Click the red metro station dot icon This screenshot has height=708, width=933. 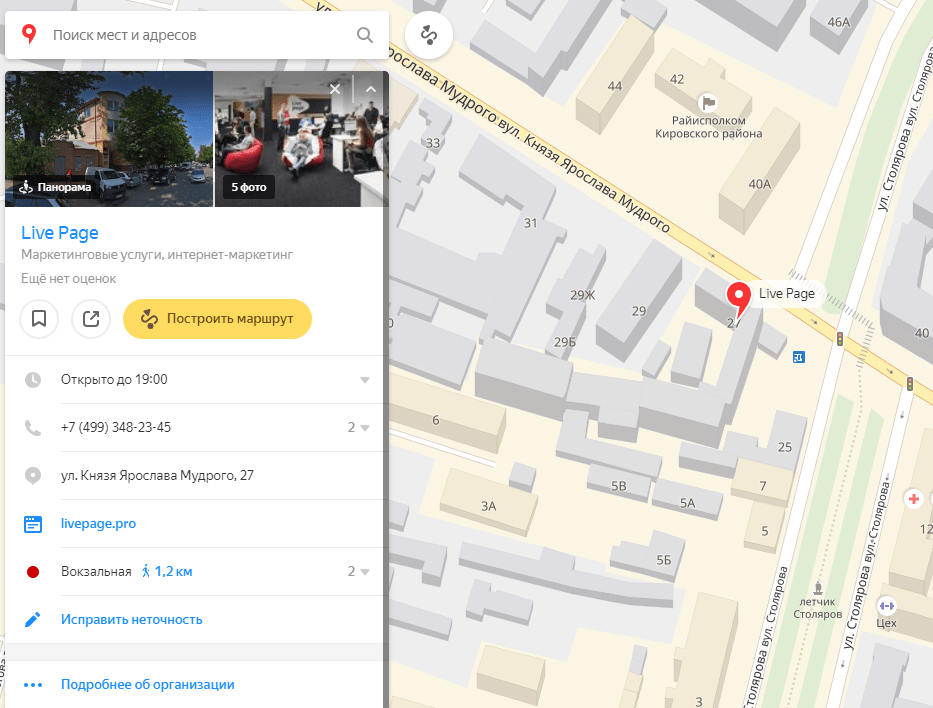click(33, 572)
